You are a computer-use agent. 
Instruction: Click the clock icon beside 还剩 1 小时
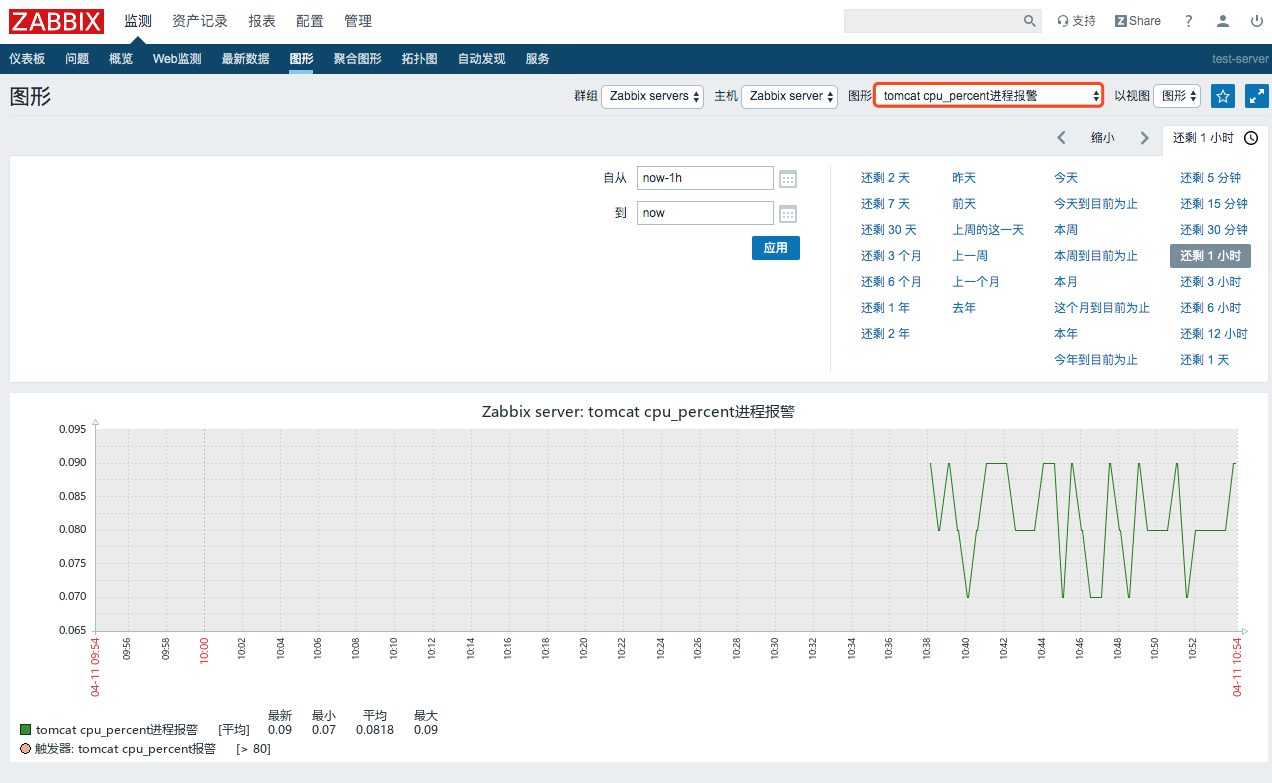[1251, 138]
